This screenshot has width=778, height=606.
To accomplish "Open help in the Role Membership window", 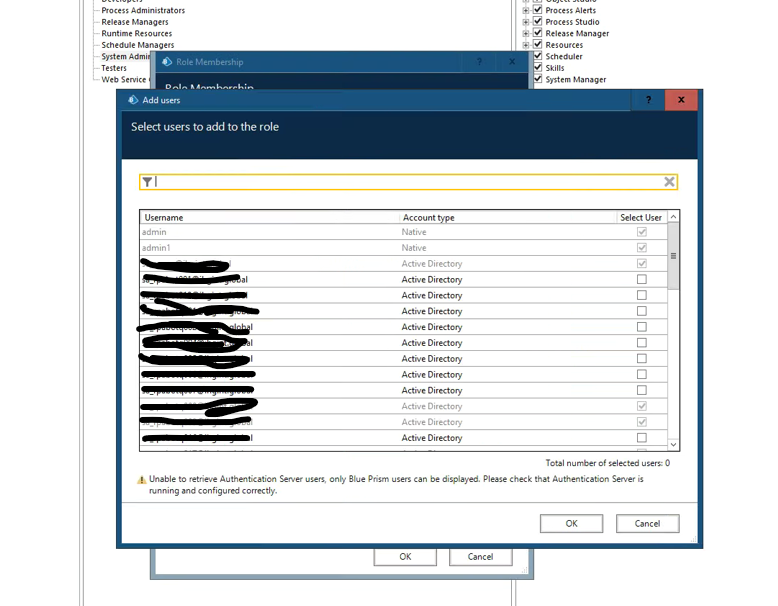I will click(x=479, y=62).
